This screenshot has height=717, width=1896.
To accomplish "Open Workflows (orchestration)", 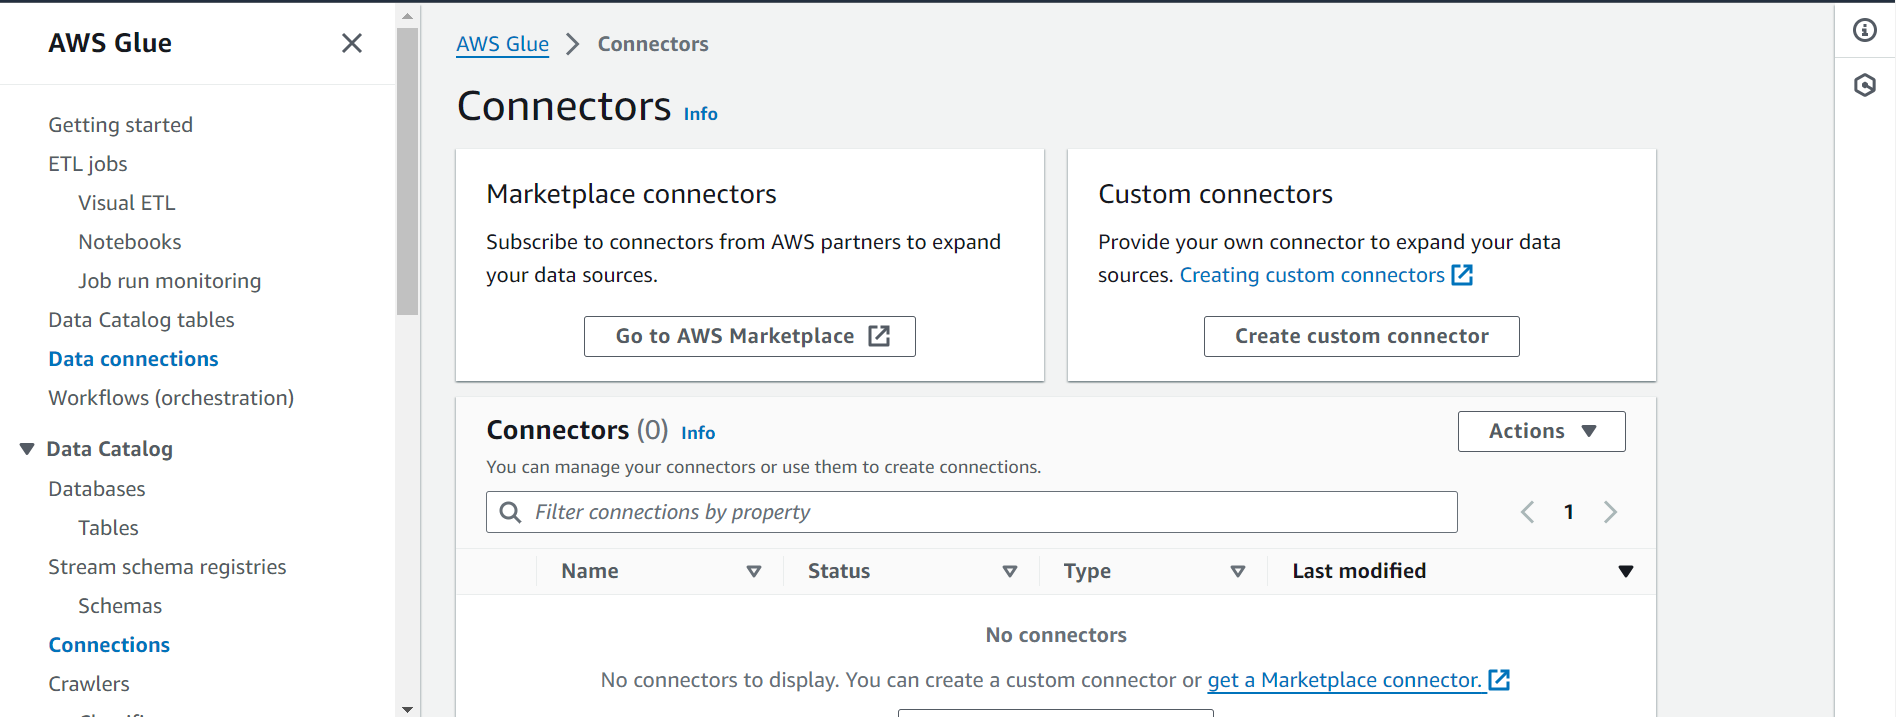I will (171, 398).
